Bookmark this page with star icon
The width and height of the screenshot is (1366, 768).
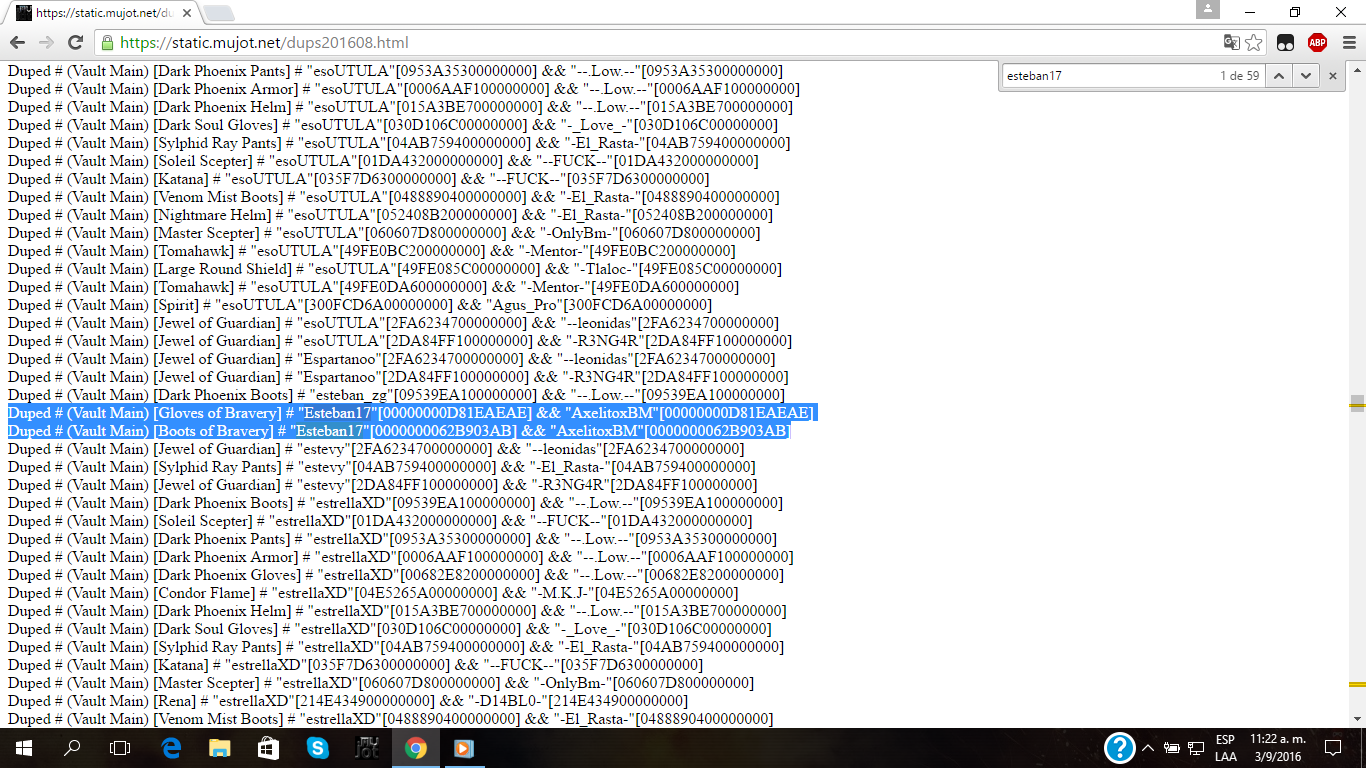click(x=1254, y=42)
